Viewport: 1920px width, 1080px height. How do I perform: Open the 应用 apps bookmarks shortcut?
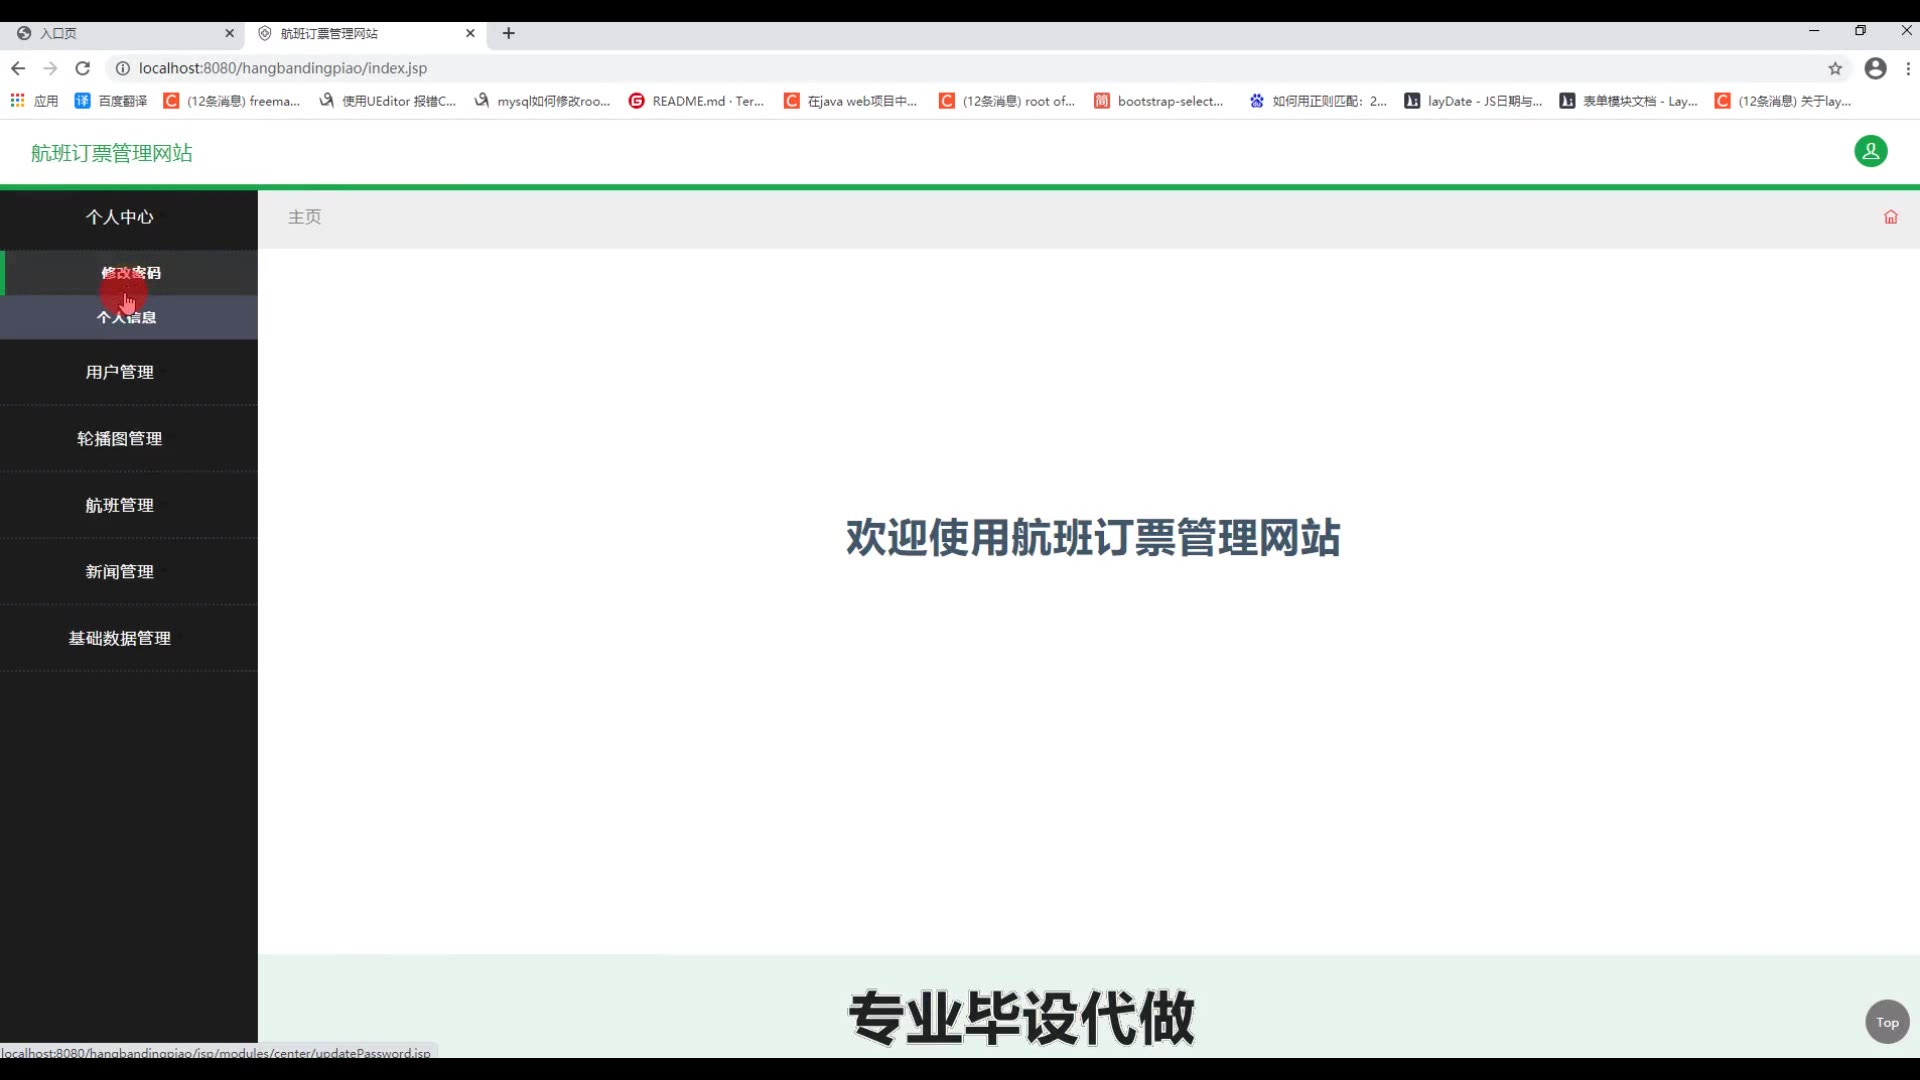pyautogui.click(x=34, y=101)
